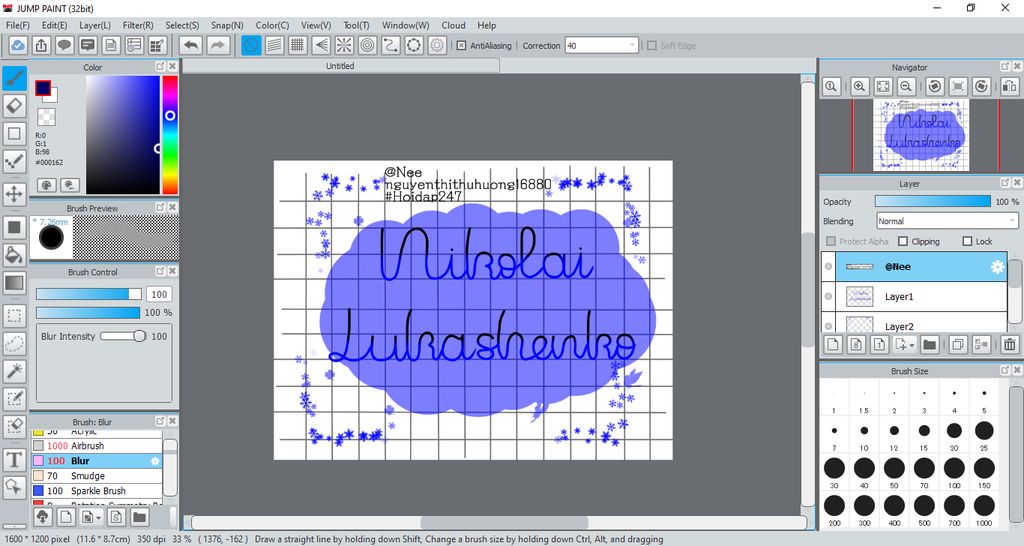
Task: Select the Bucket fill tool
Action: coord(14,255)
